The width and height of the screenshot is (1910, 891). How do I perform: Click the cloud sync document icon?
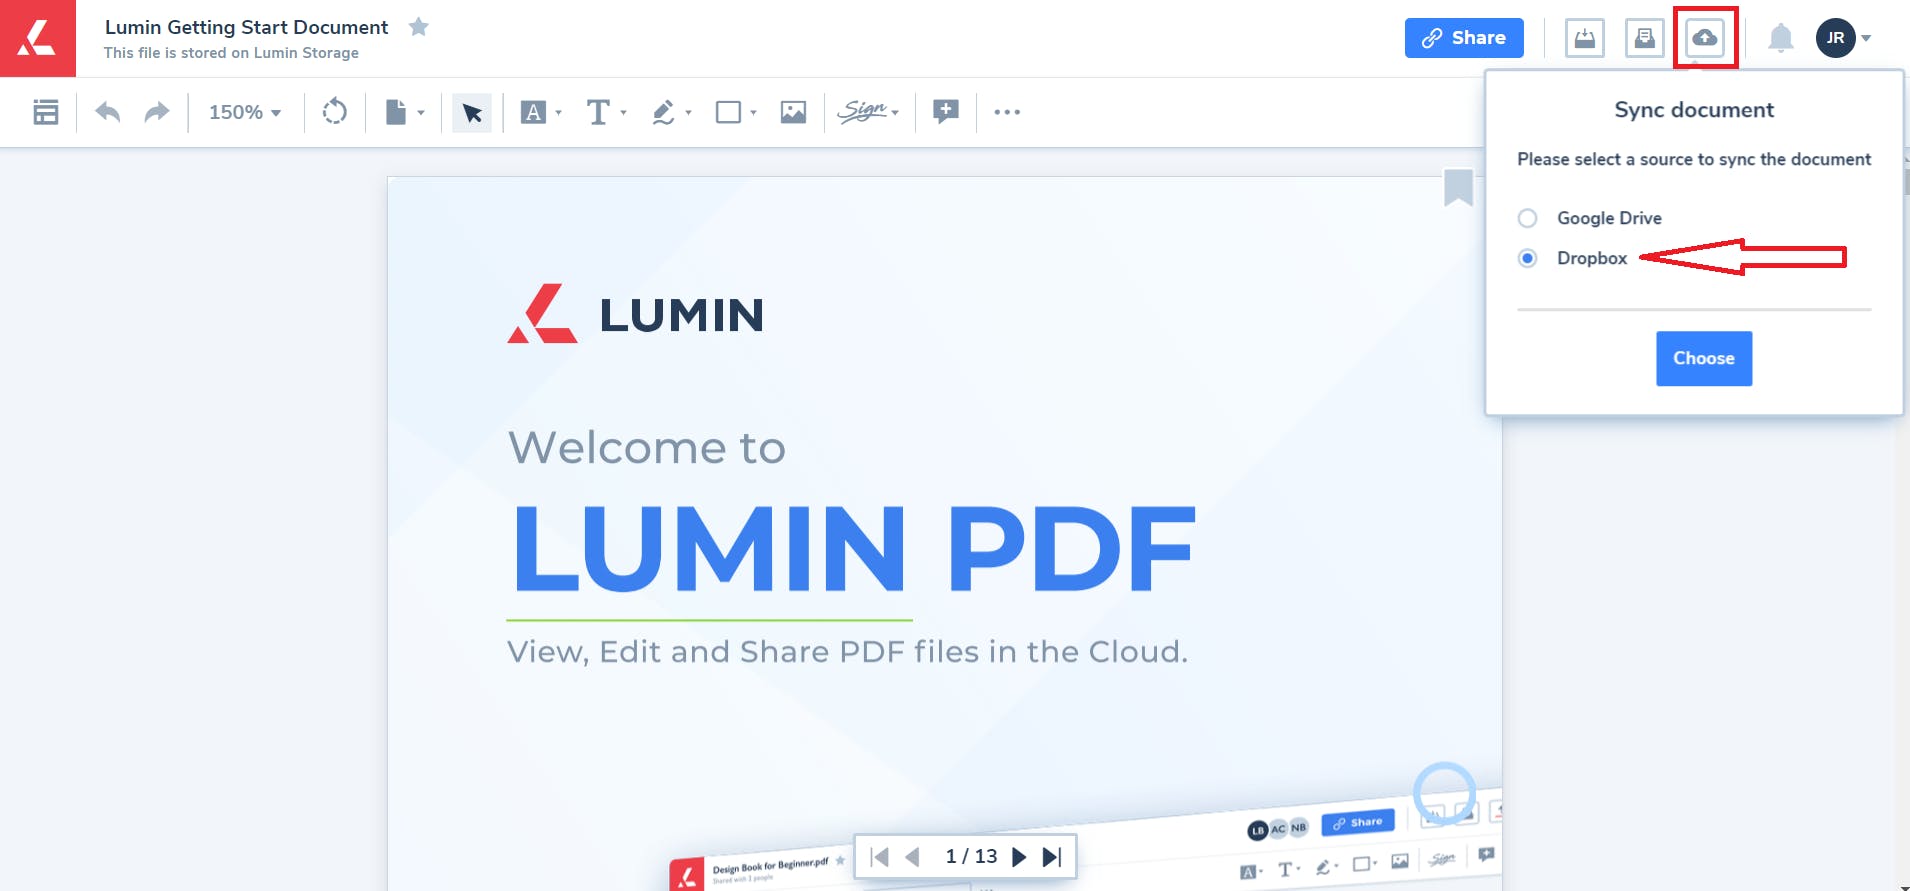1705,38
